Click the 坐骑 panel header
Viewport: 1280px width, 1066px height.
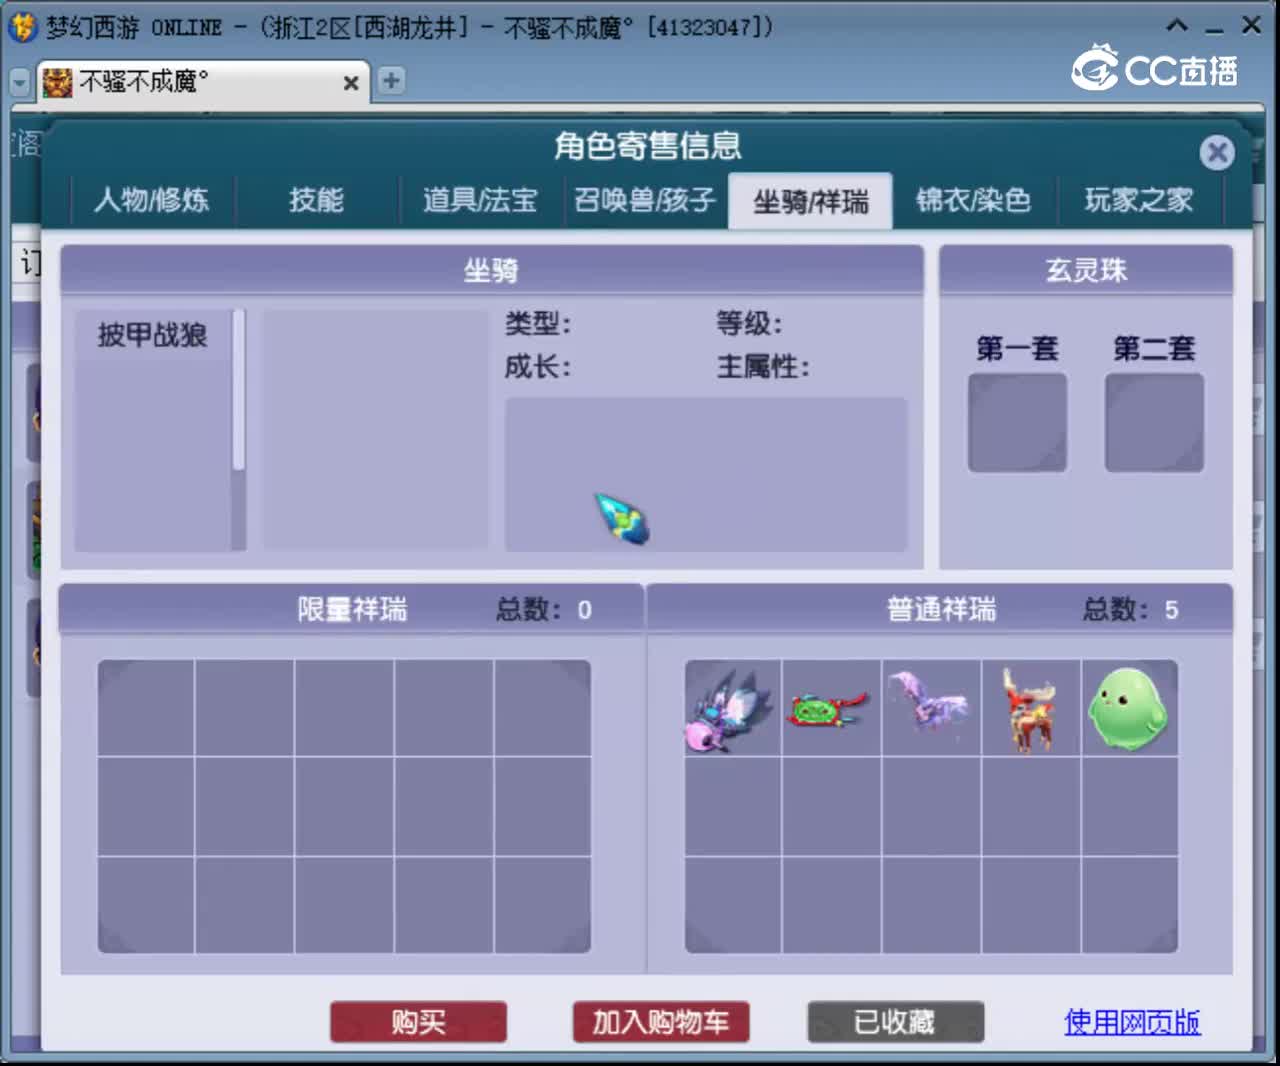tap(491, 270)
